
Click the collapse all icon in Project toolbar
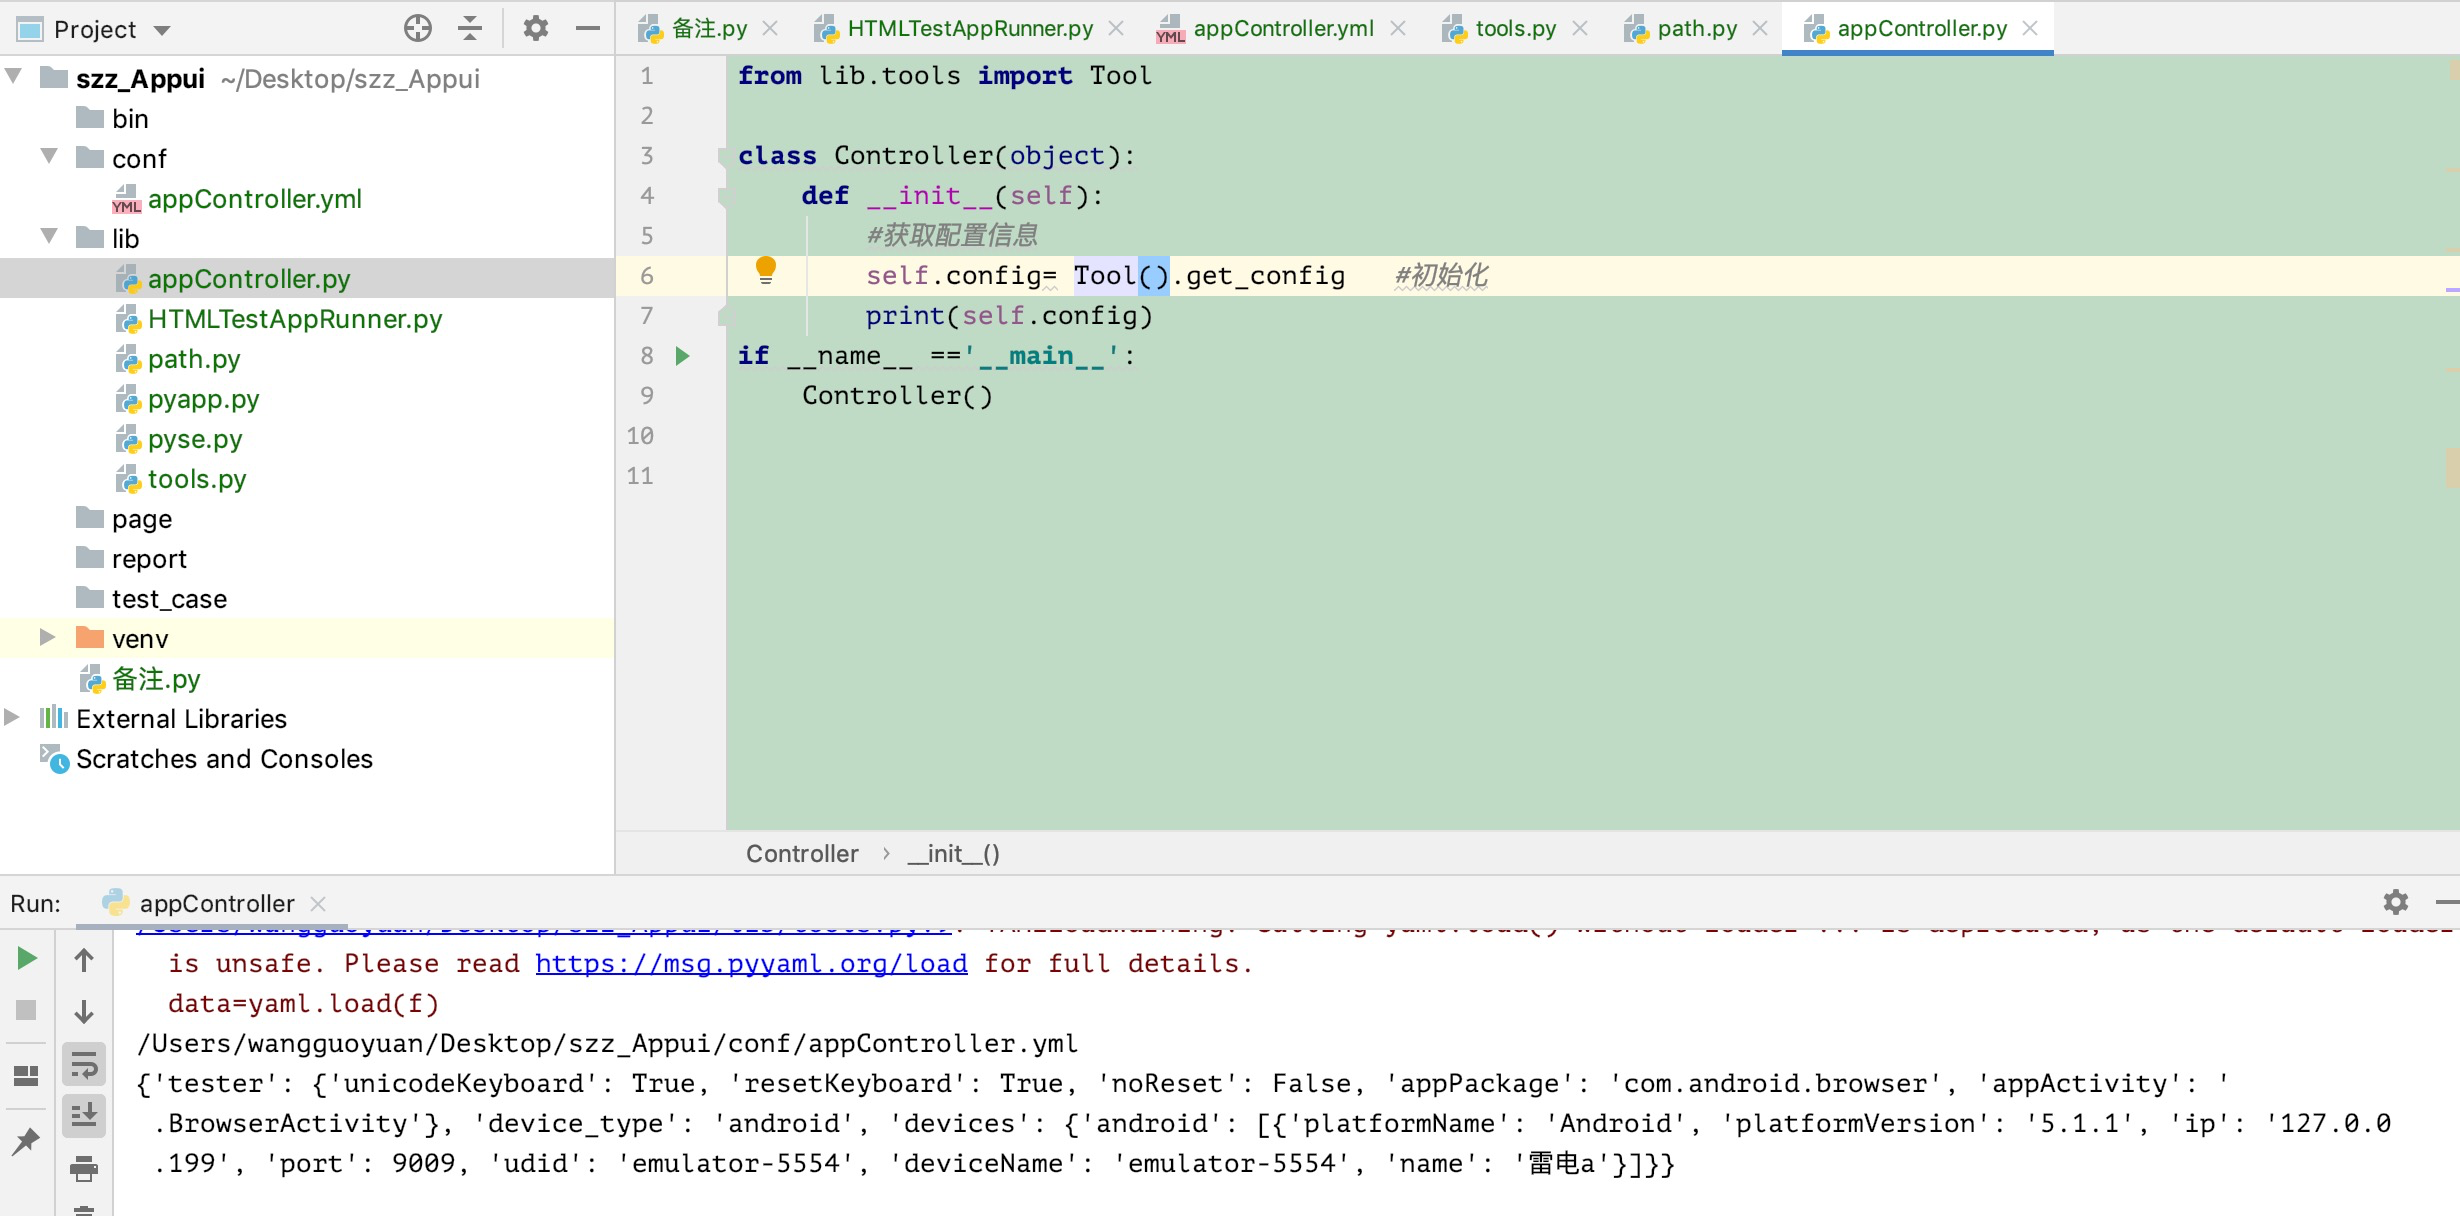470,28
